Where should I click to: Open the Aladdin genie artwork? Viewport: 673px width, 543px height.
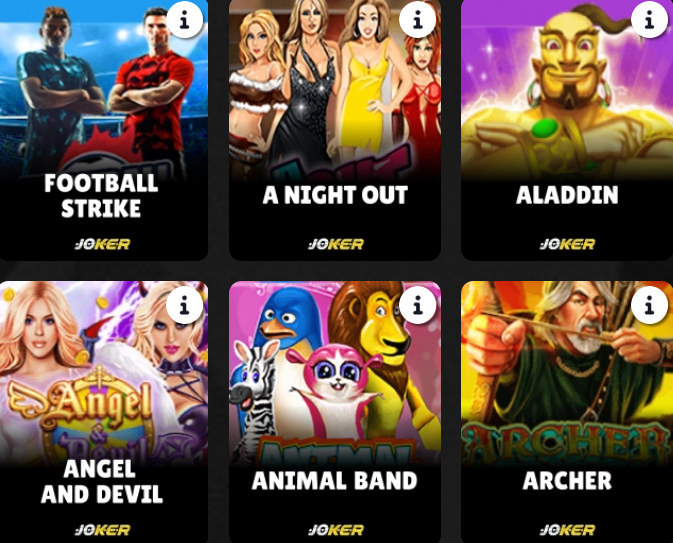point(567,90)
